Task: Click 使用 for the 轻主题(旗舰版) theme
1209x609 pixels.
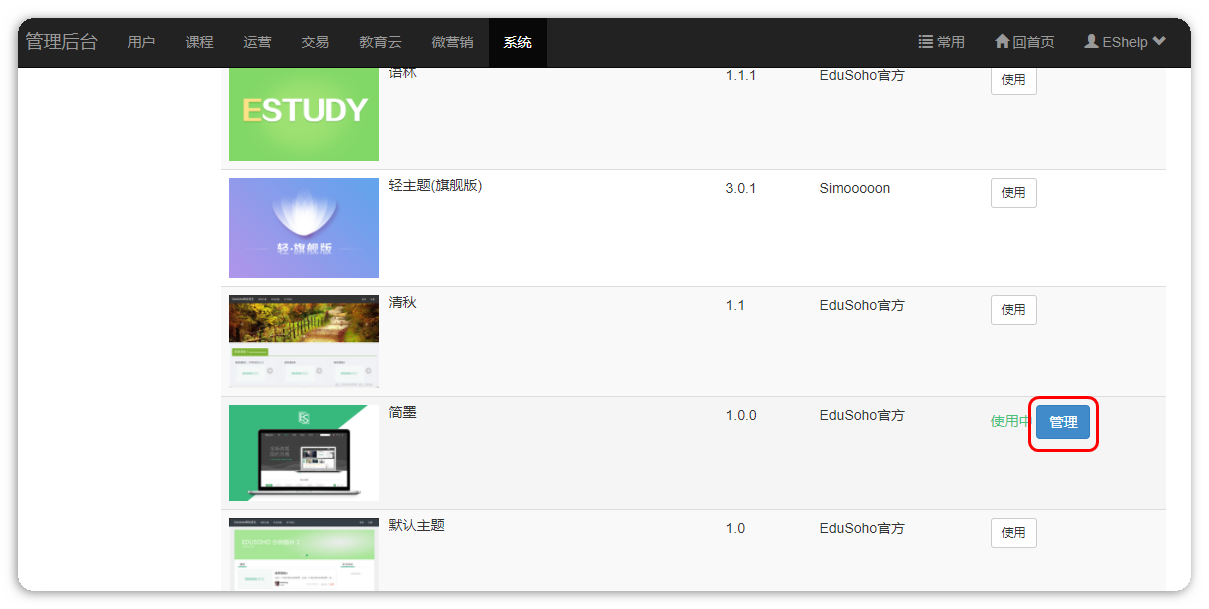Action: (x=1013, y=193)
